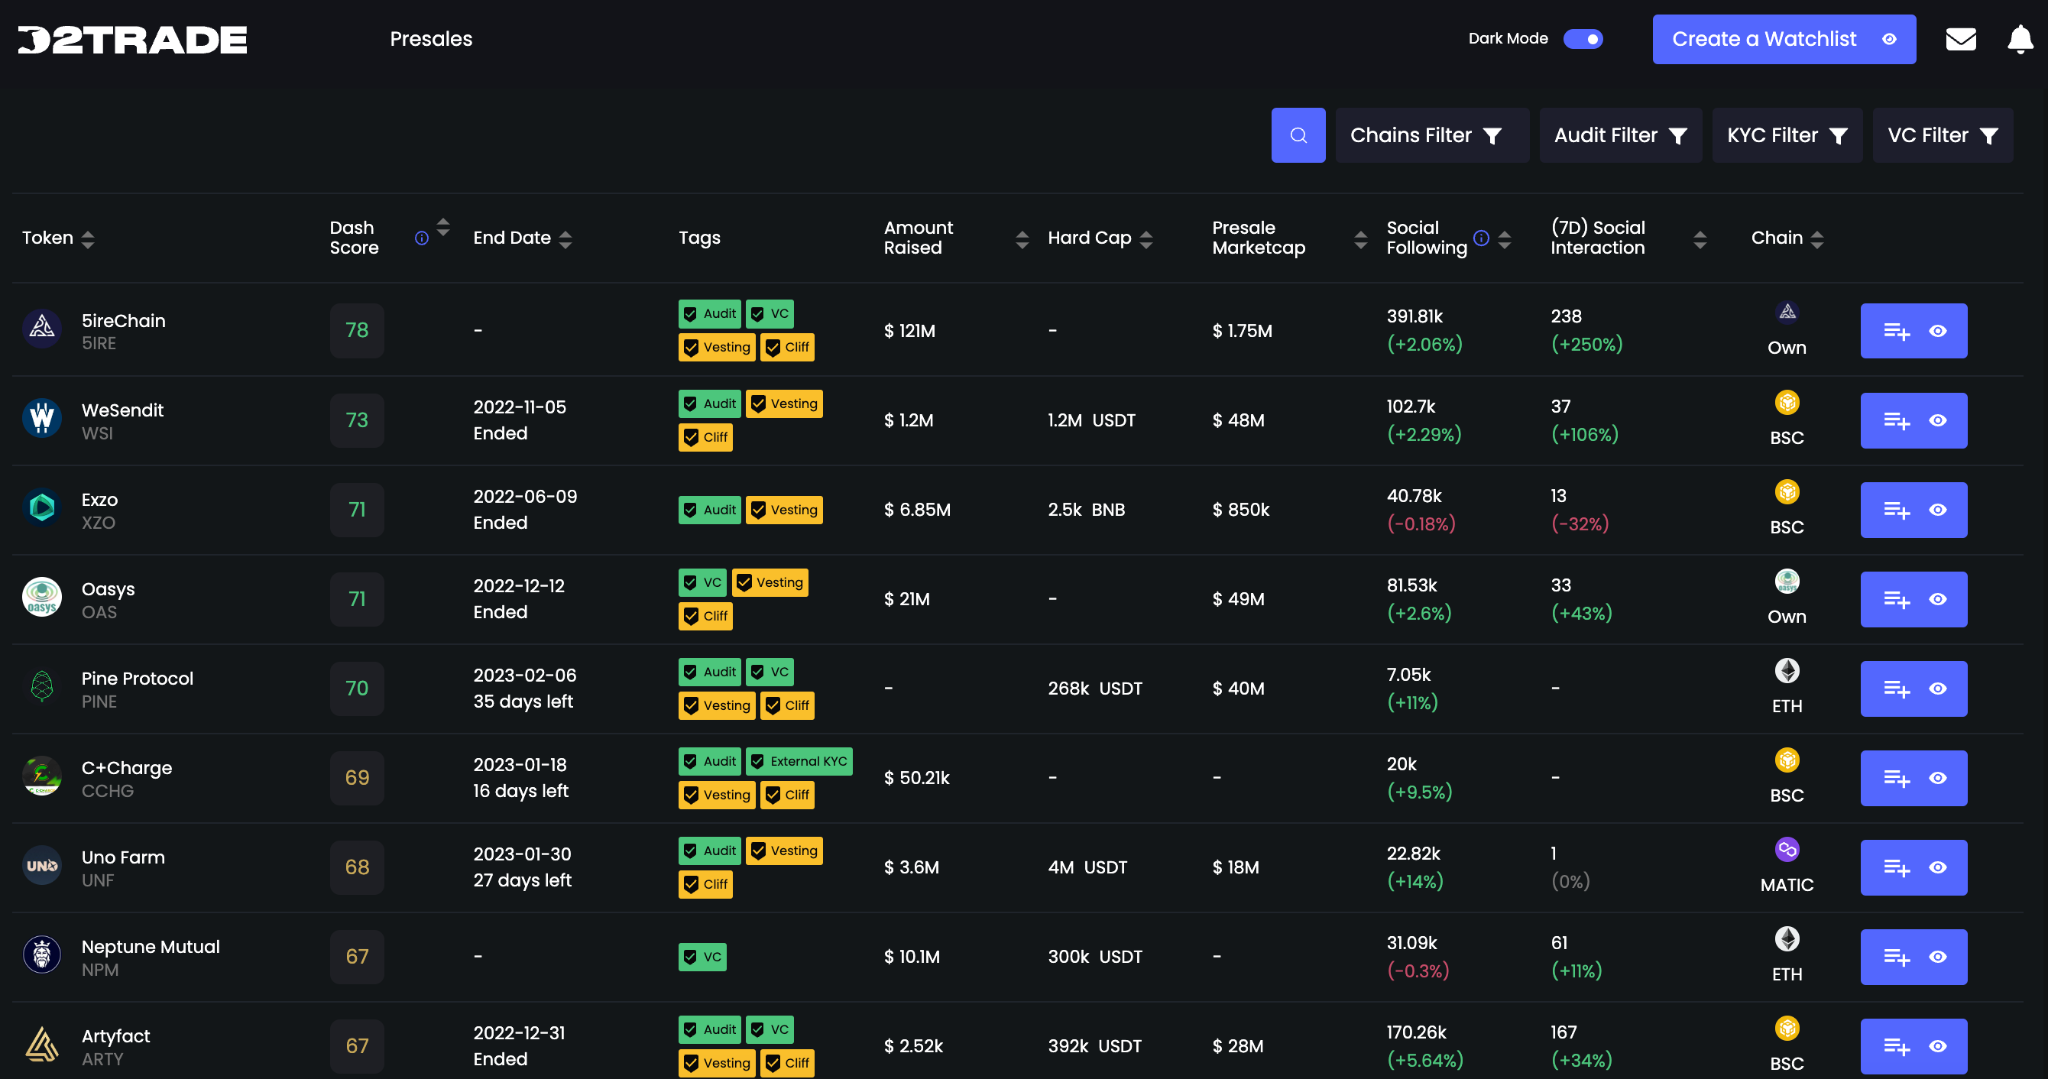Open the search icon
2048x1079 pixels.
[x=1297, y=135]
